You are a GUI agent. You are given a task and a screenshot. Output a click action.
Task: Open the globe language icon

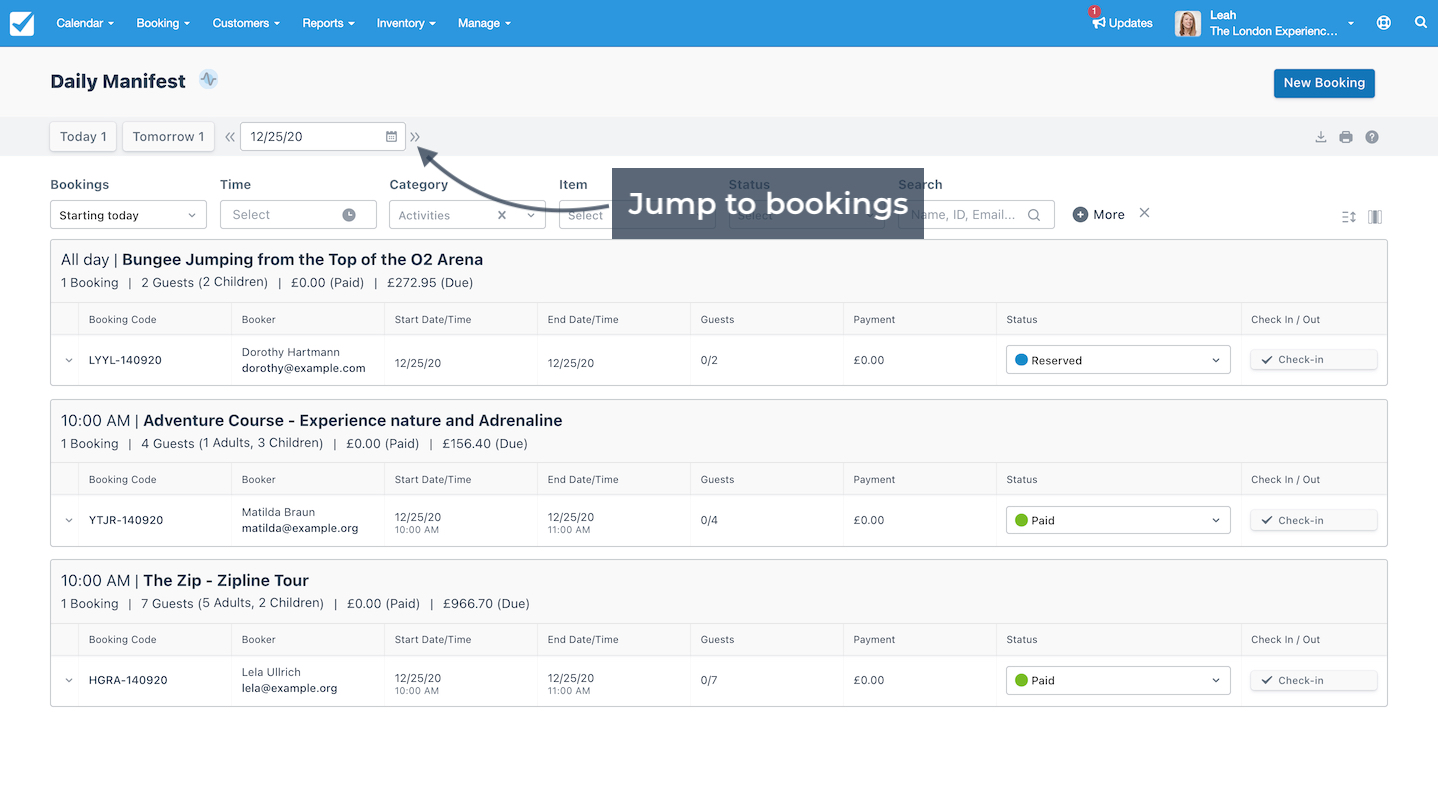click(1384, 23)
